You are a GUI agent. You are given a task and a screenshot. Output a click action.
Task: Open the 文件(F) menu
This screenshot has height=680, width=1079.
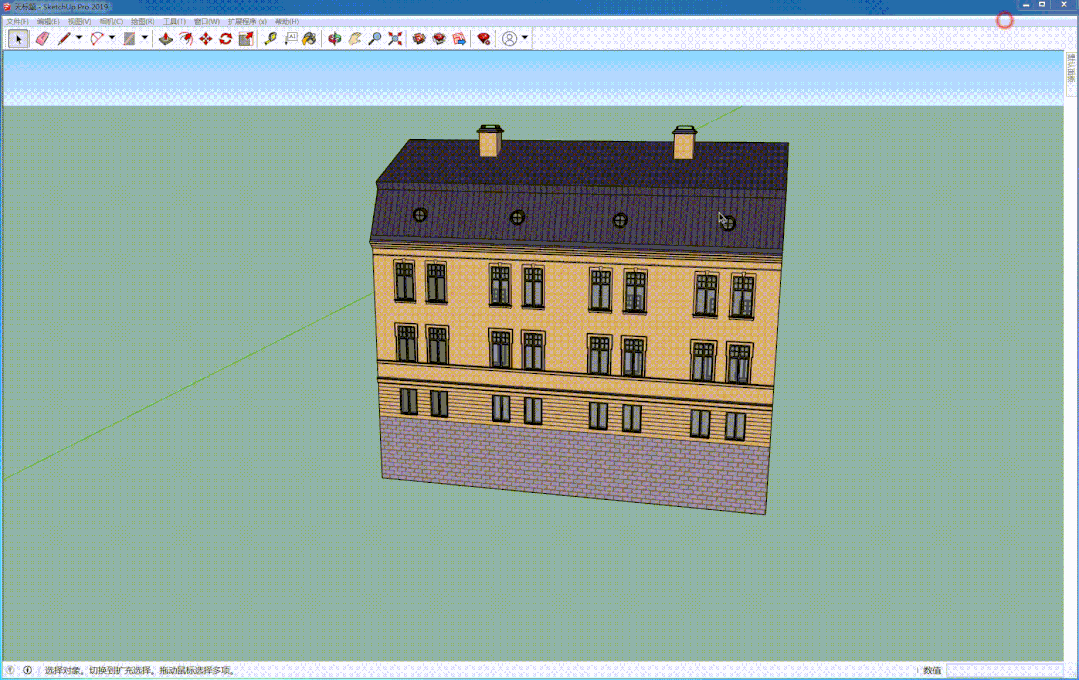coord(17,22)
